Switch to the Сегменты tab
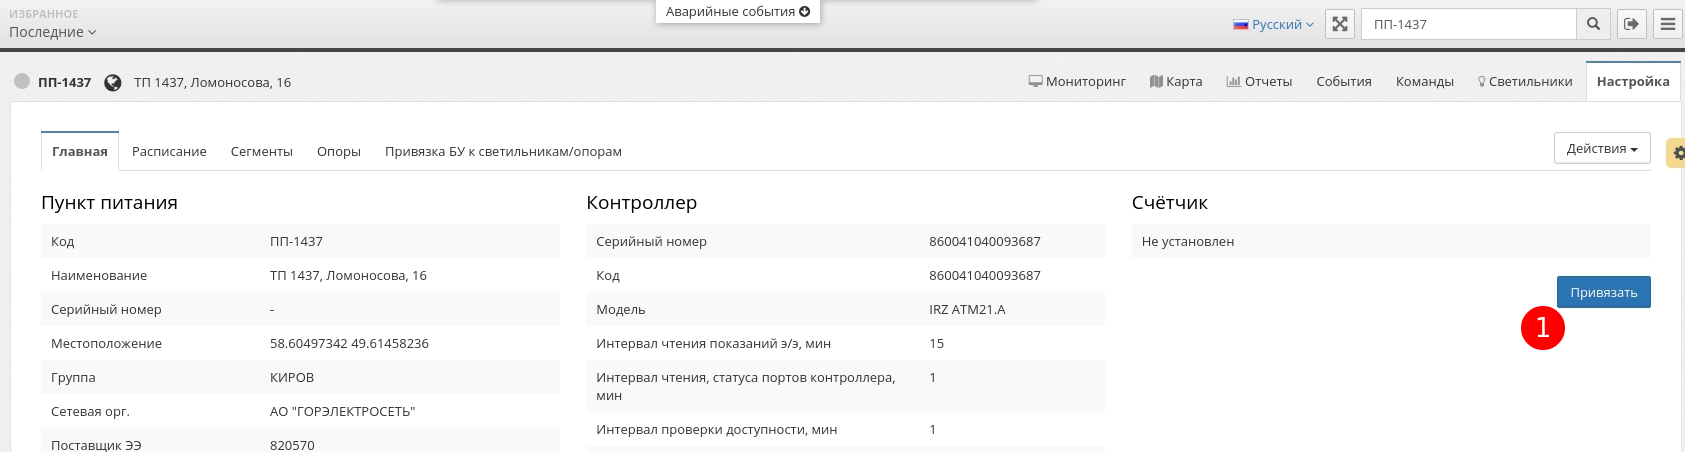This screenshot has width=1685, height=452. [x=261, y=152]
